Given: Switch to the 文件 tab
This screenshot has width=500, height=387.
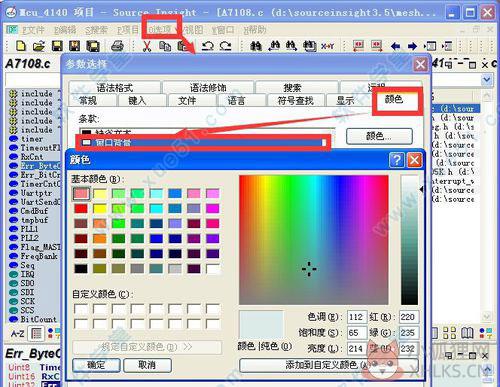Looking at the screenshot, I should point(187,100).
